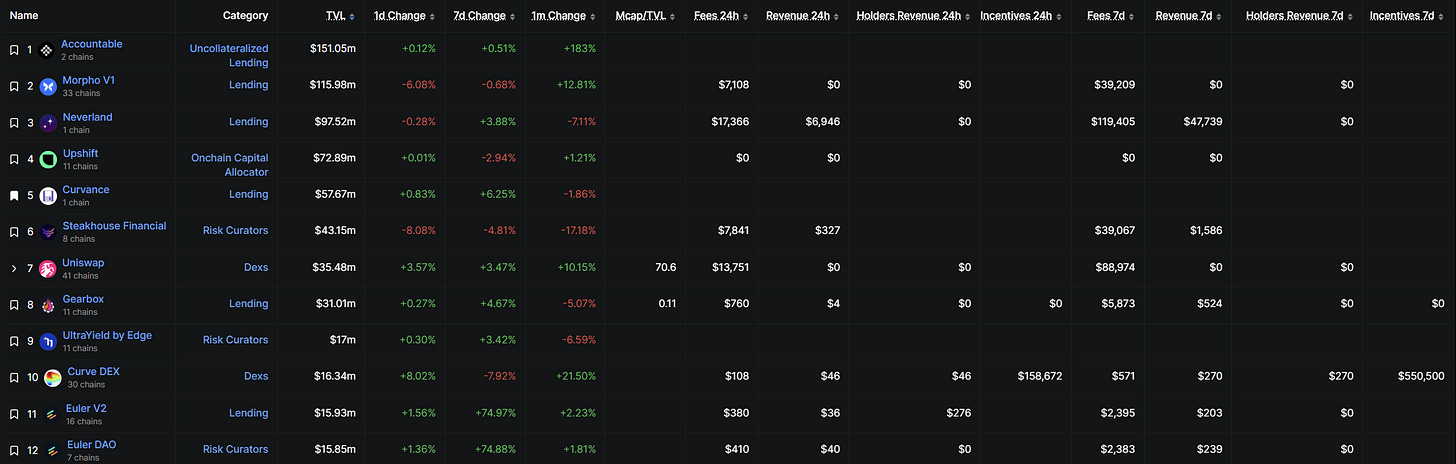Screen dimensions: 1456x464
Task: Click the Uniswap pink unicorn logo
Action: tap(47, 269)
